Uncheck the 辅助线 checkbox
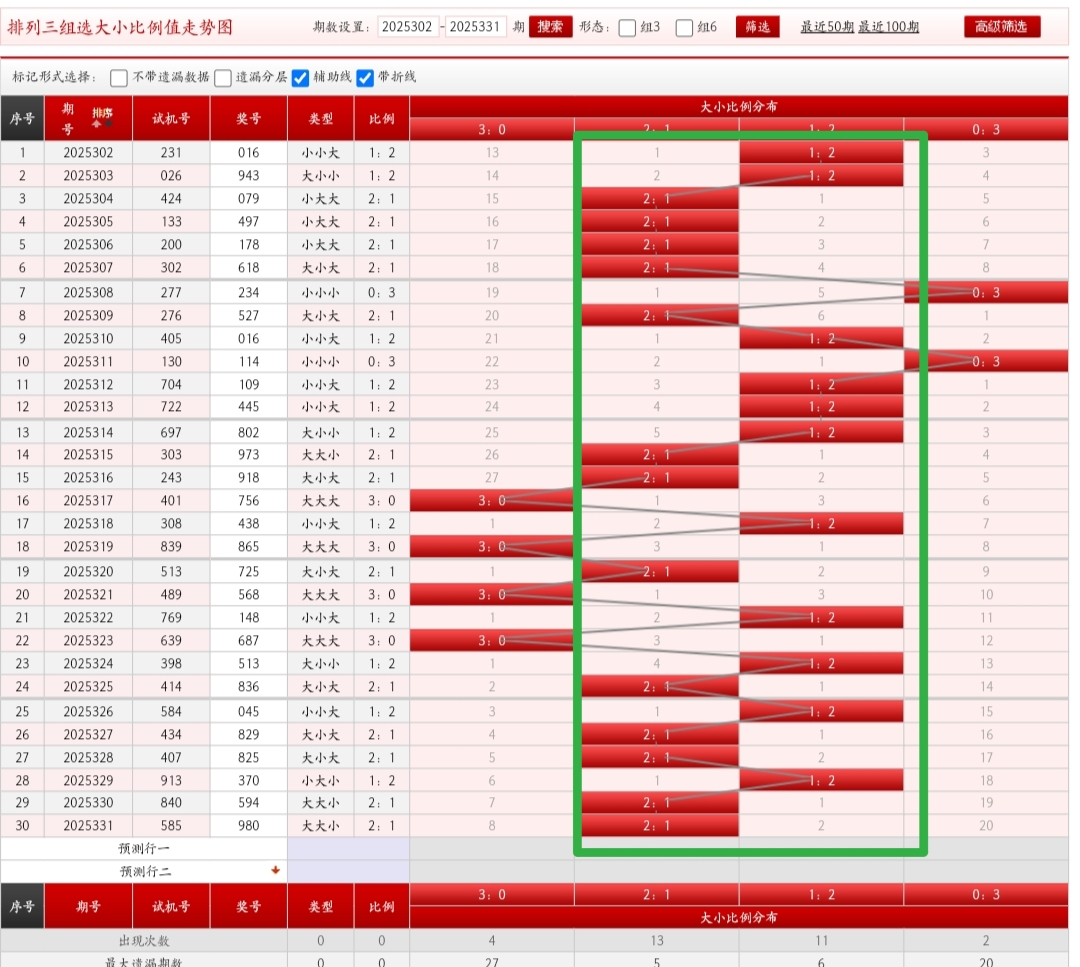The width and height of the screenshot is (1080, 967). click(300, 78)
